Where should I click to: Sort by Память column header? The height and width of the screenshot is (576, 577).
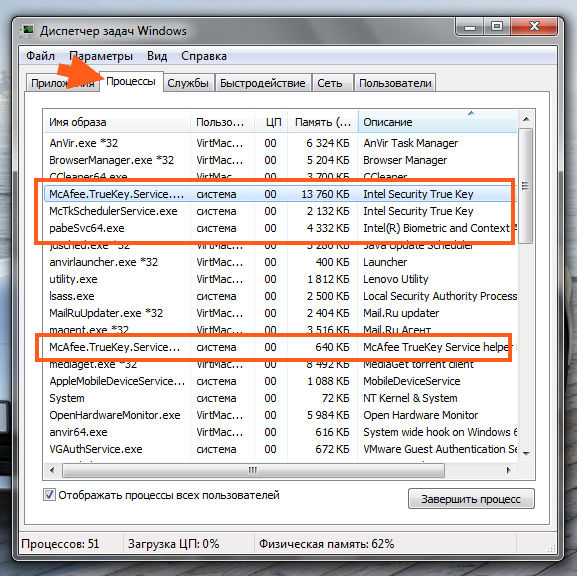click(x=323, y=122)
